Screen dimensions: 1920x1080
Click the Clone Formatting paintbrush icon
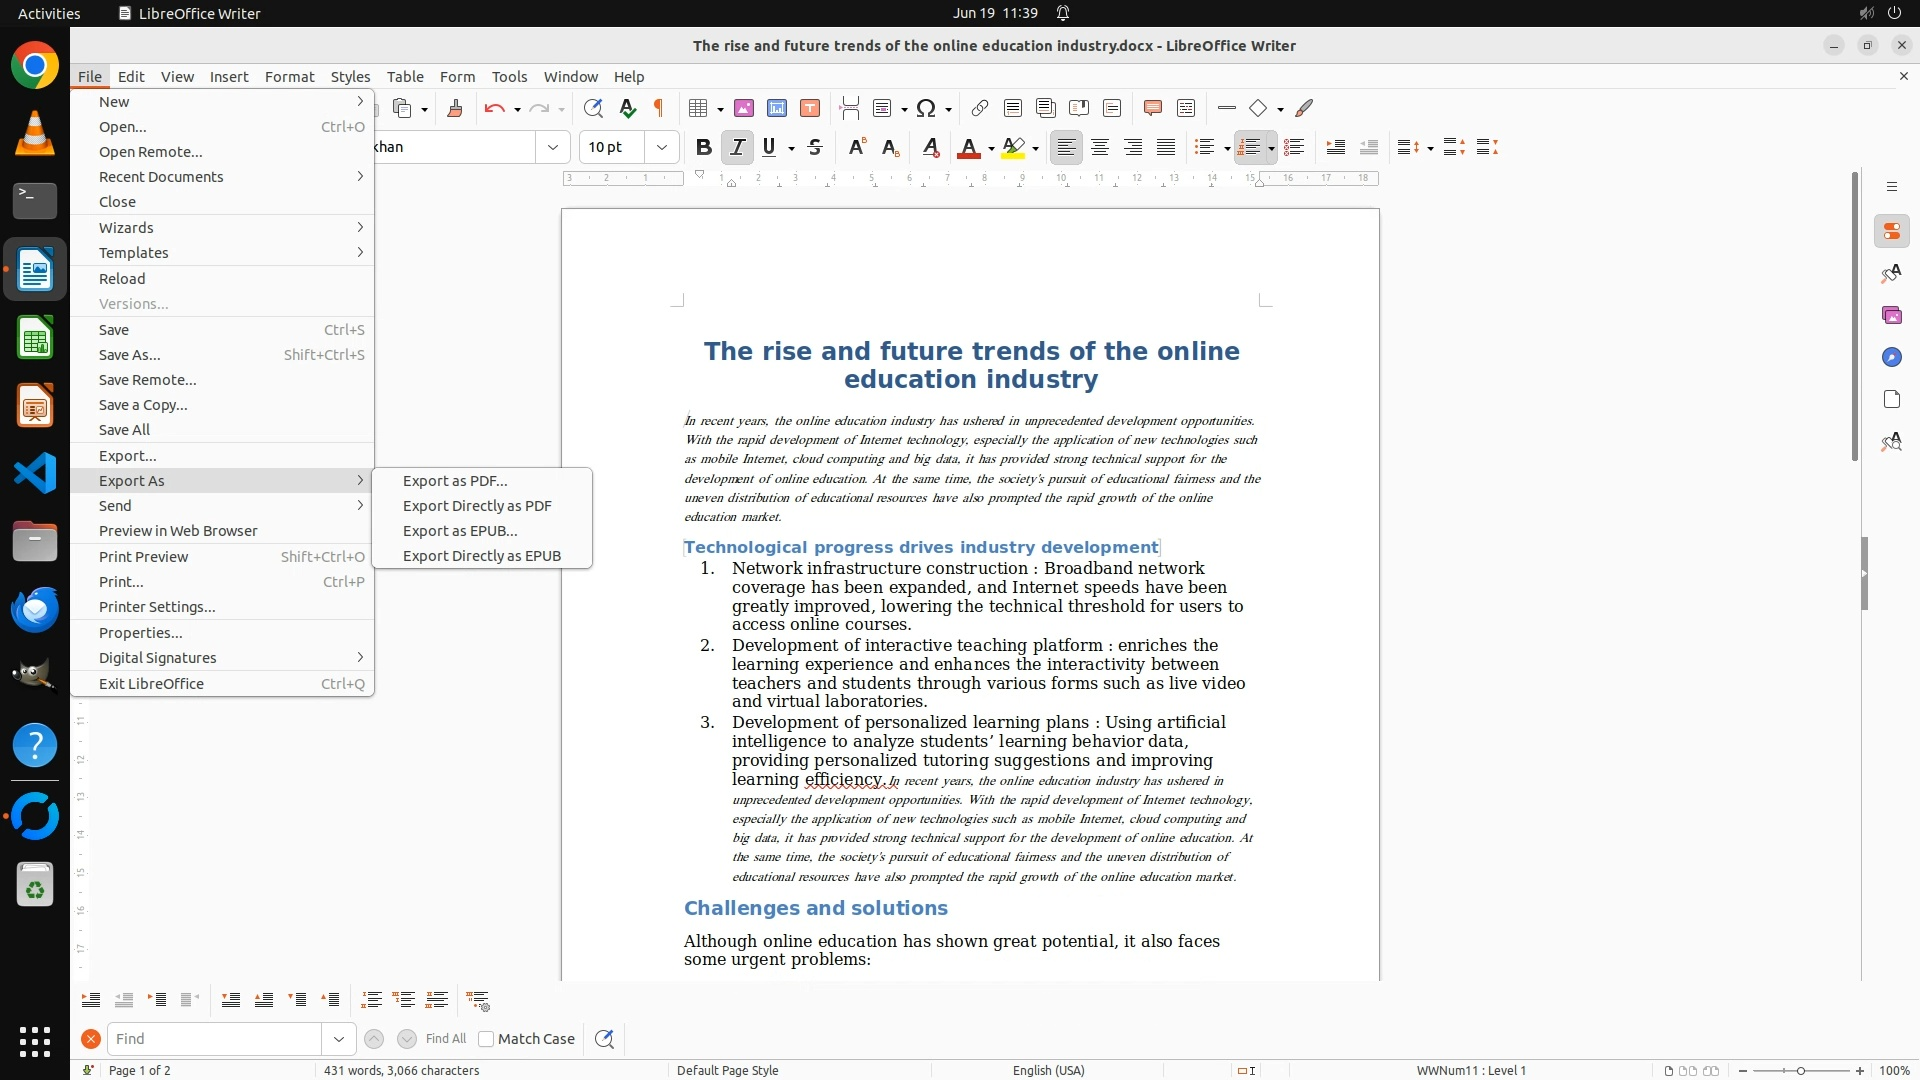(x=455, y=108)
